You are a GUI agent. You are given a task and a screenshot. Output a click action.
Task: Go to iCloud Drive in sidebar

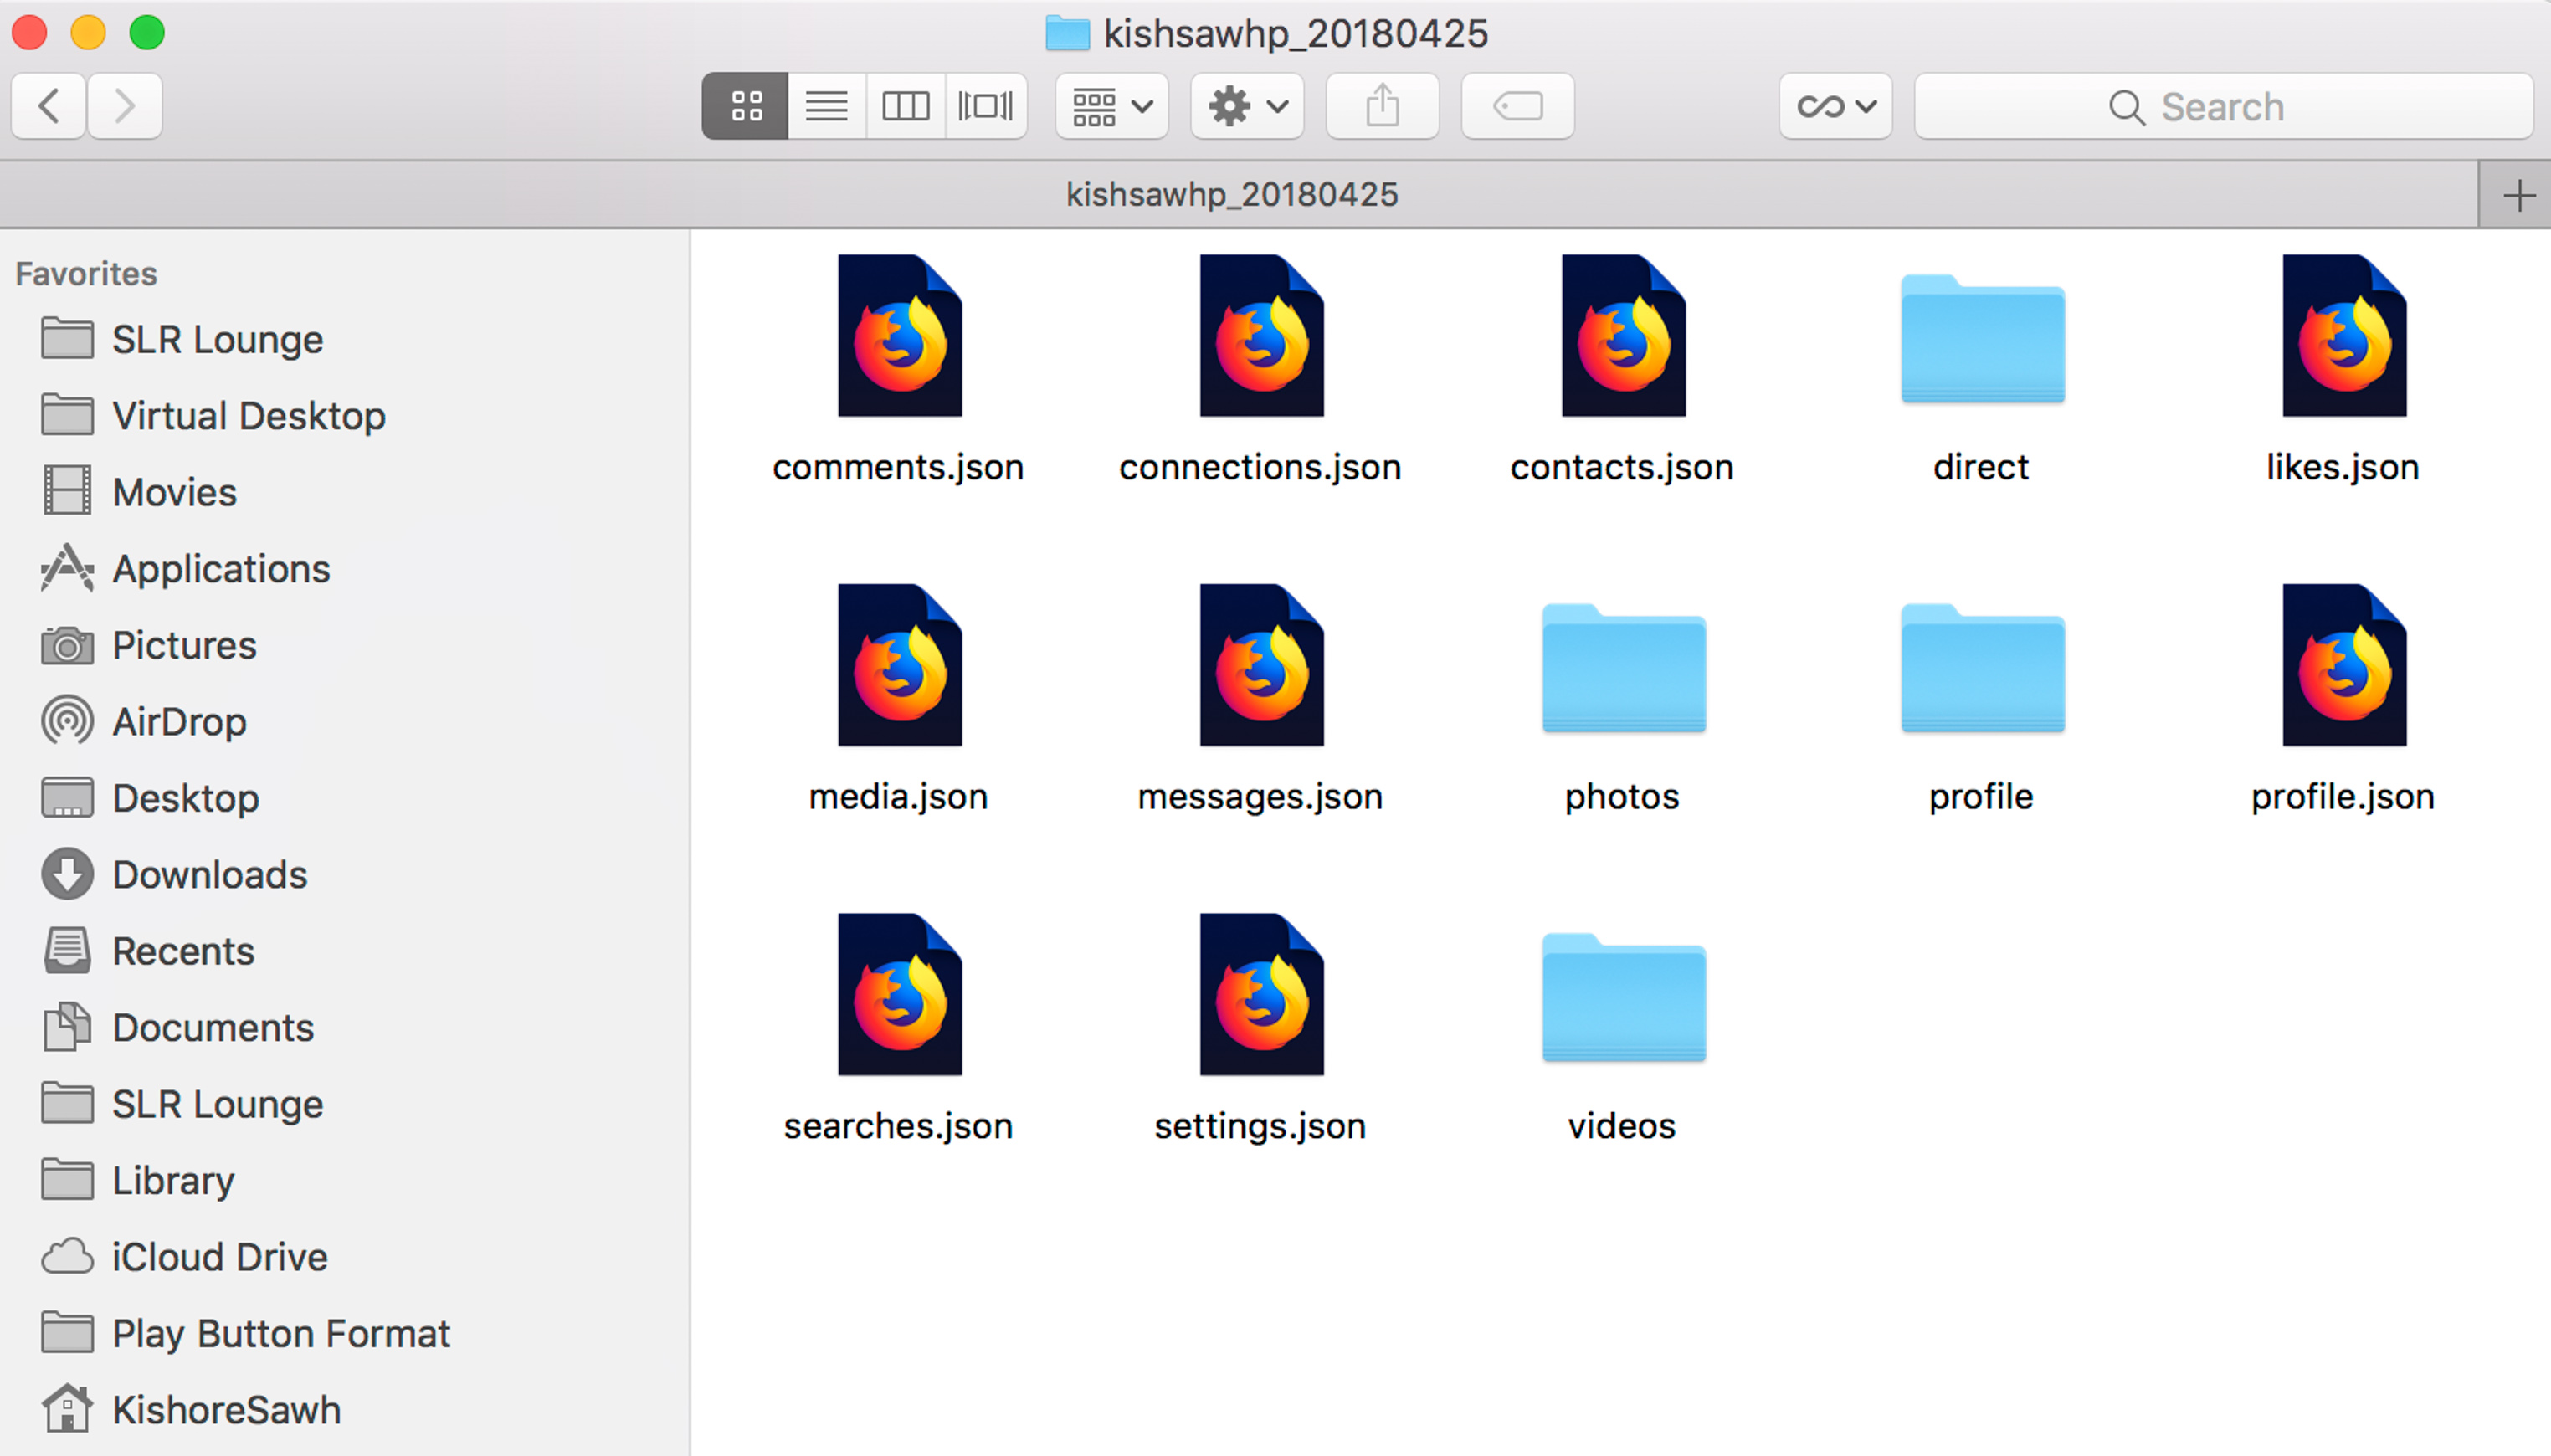219,1257
